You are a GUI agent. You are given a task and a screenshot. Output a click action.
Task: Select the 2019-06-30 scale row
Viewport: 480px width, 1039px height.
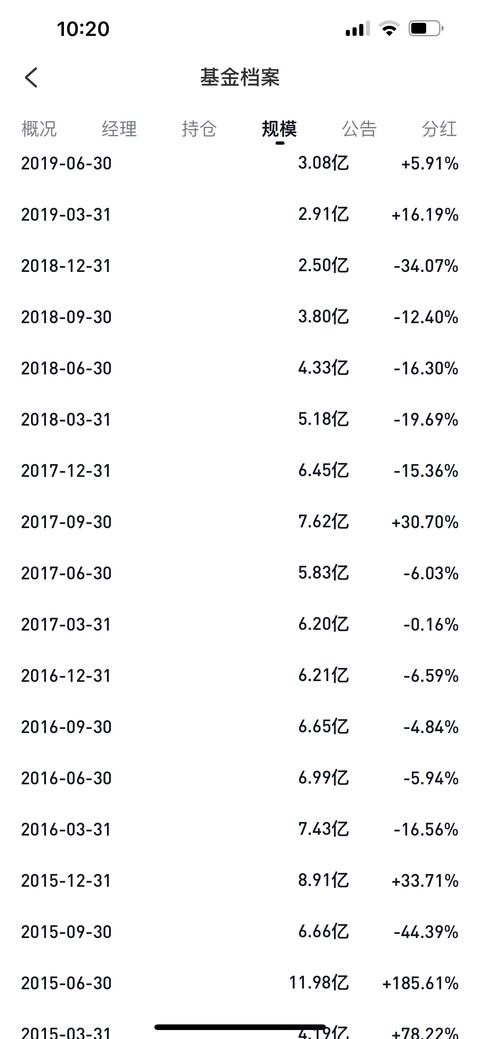tap(240, 163)
